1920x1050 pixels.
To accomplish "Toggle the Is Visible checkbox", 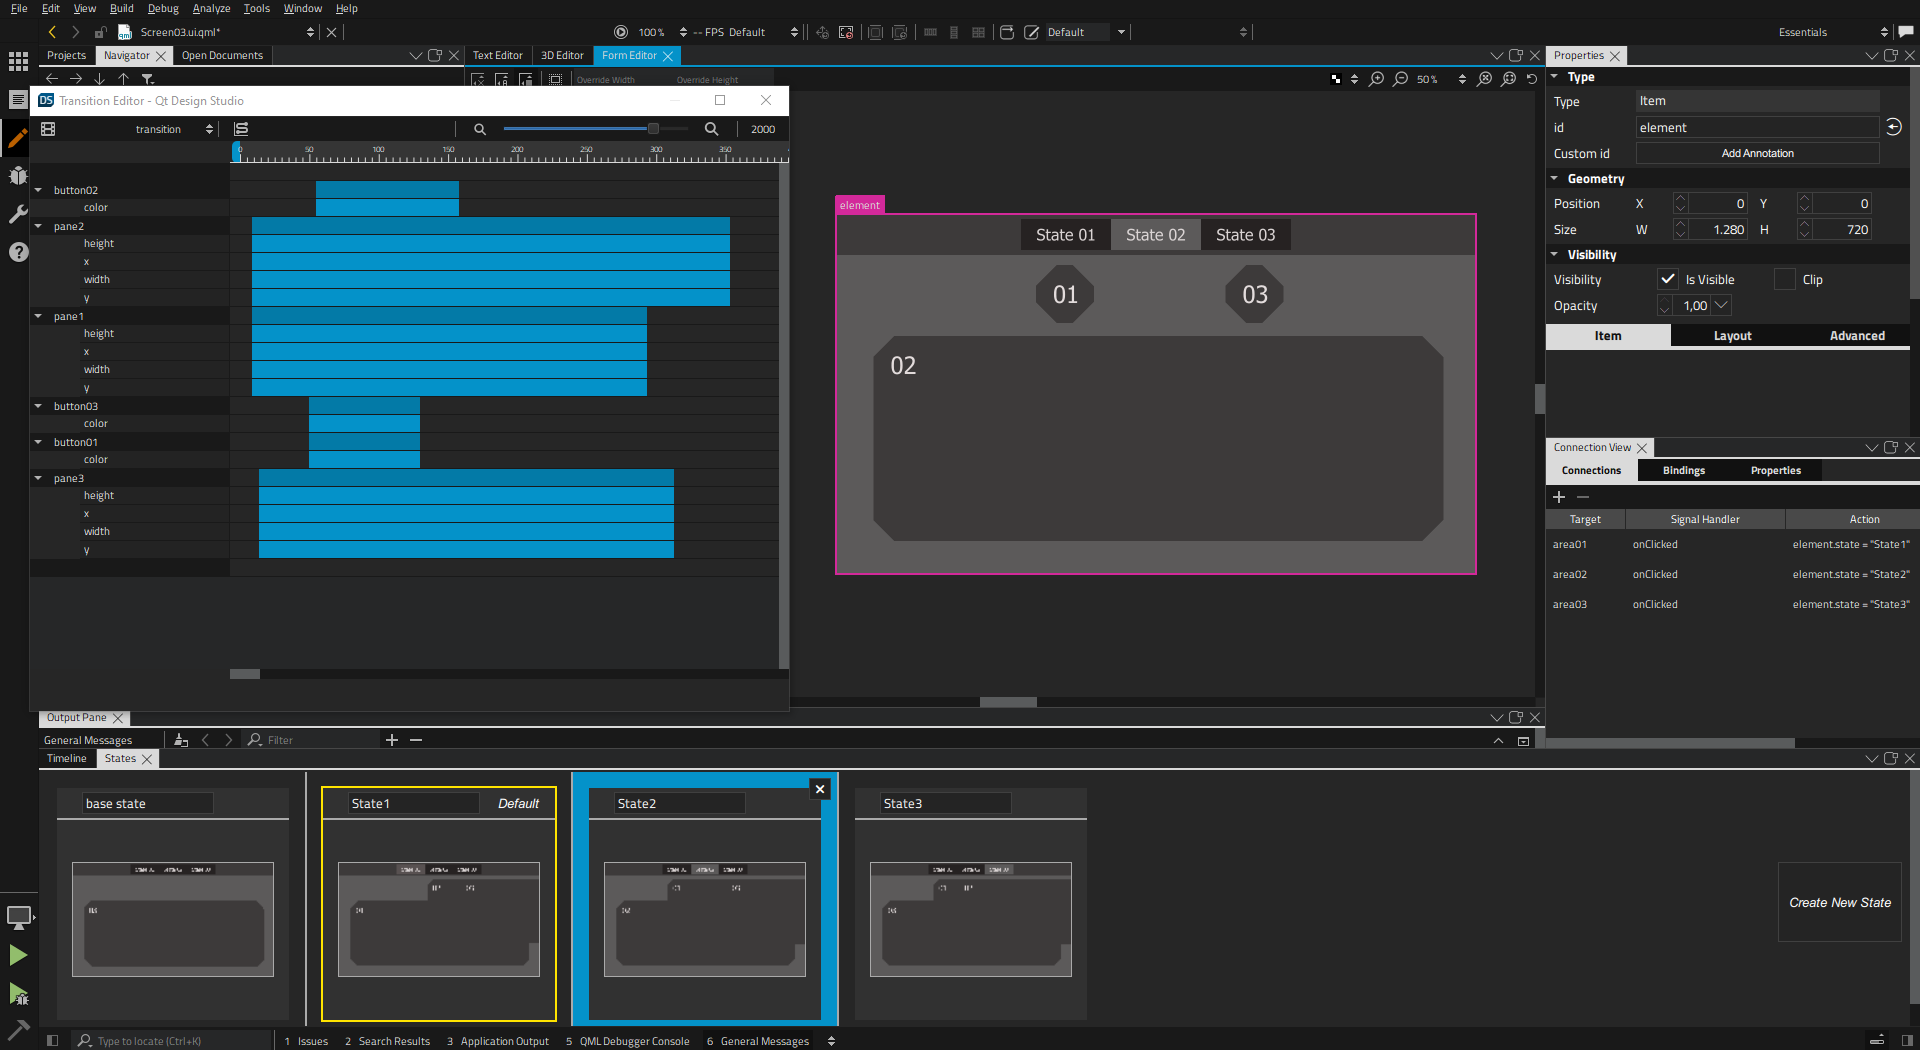I will (x=1667, y=280).
